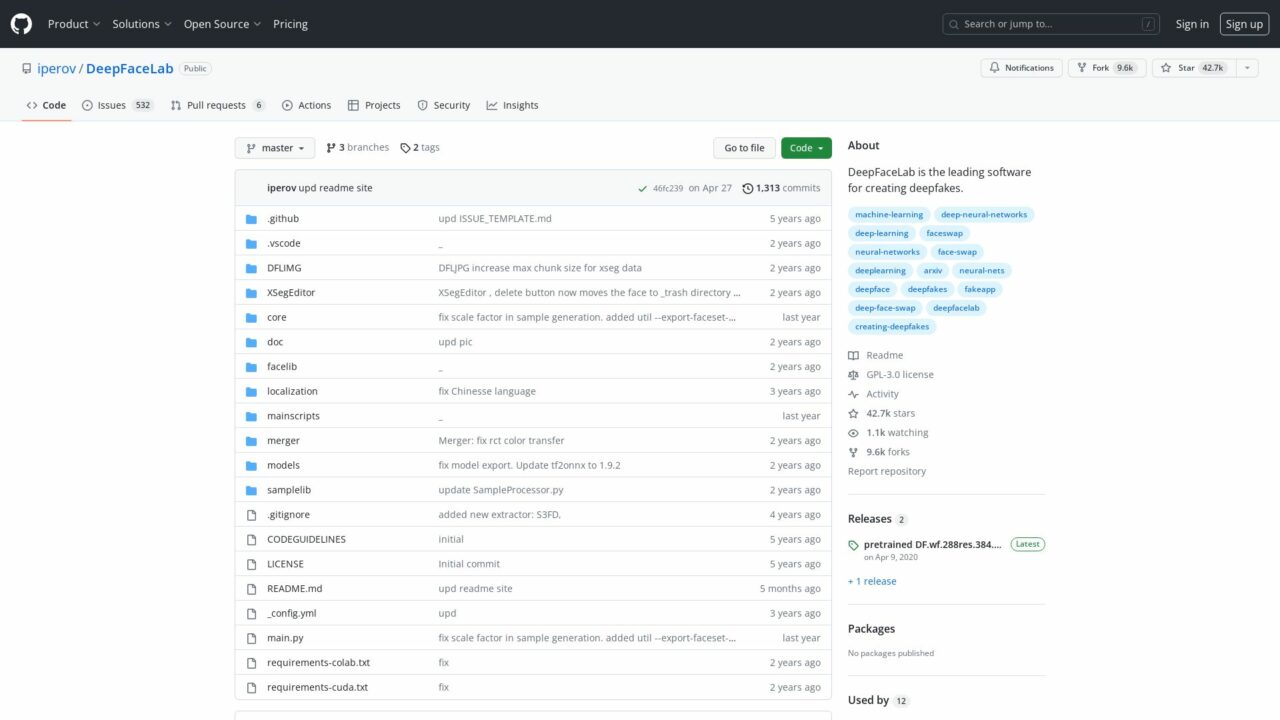The height and width of the screenshot is (720, 1280).
Task: Click the tags icon showing 2 tags
Action: pyautogui.click(x=405, y=148)
